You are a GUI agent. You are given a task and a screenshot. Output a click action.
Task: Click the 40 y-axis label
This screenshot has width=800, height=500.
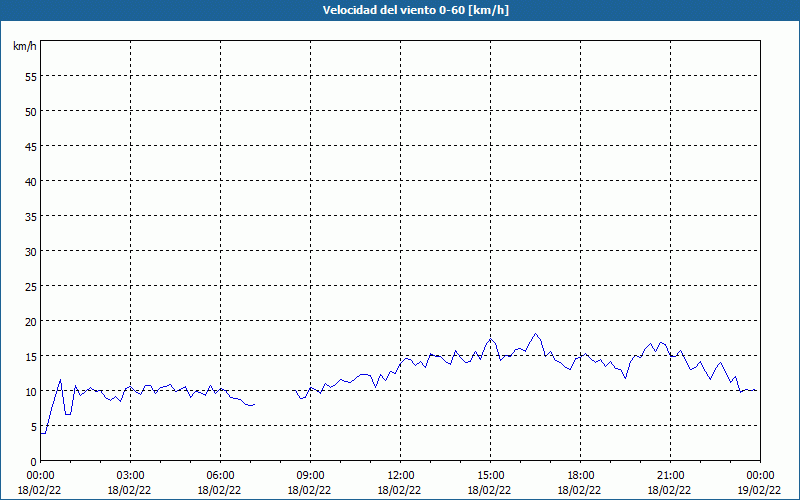[31, 182]
